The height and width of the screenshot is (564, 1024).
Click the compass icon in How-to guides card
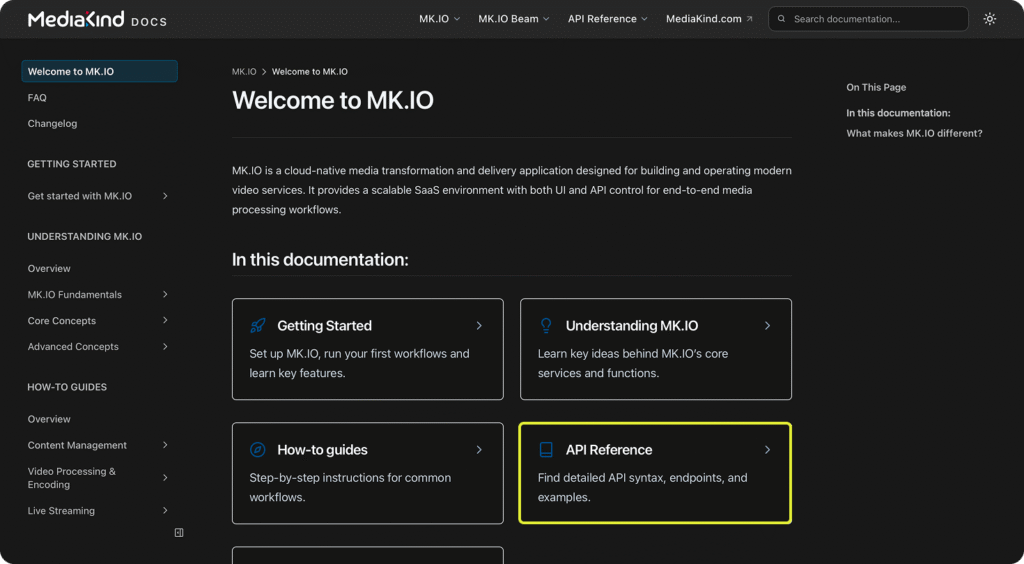click(258, 450)
